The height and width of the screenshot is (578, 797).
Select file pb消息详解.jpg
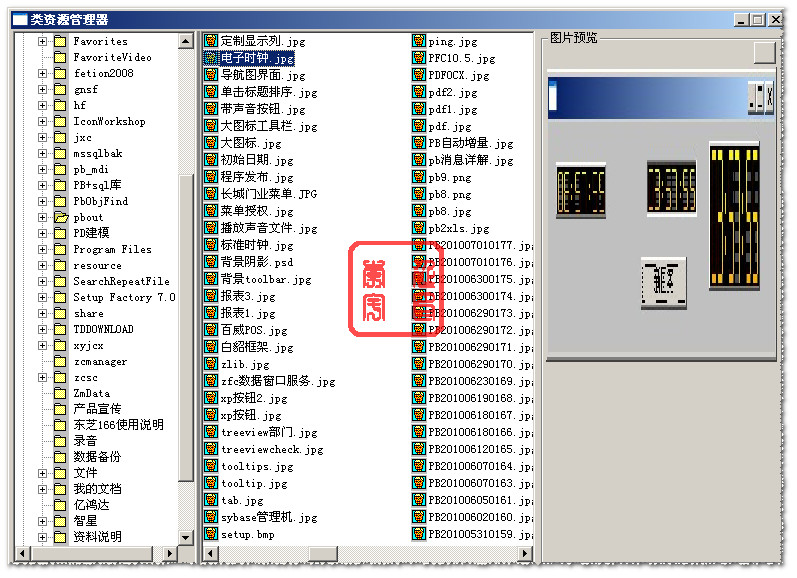(471, 160)
